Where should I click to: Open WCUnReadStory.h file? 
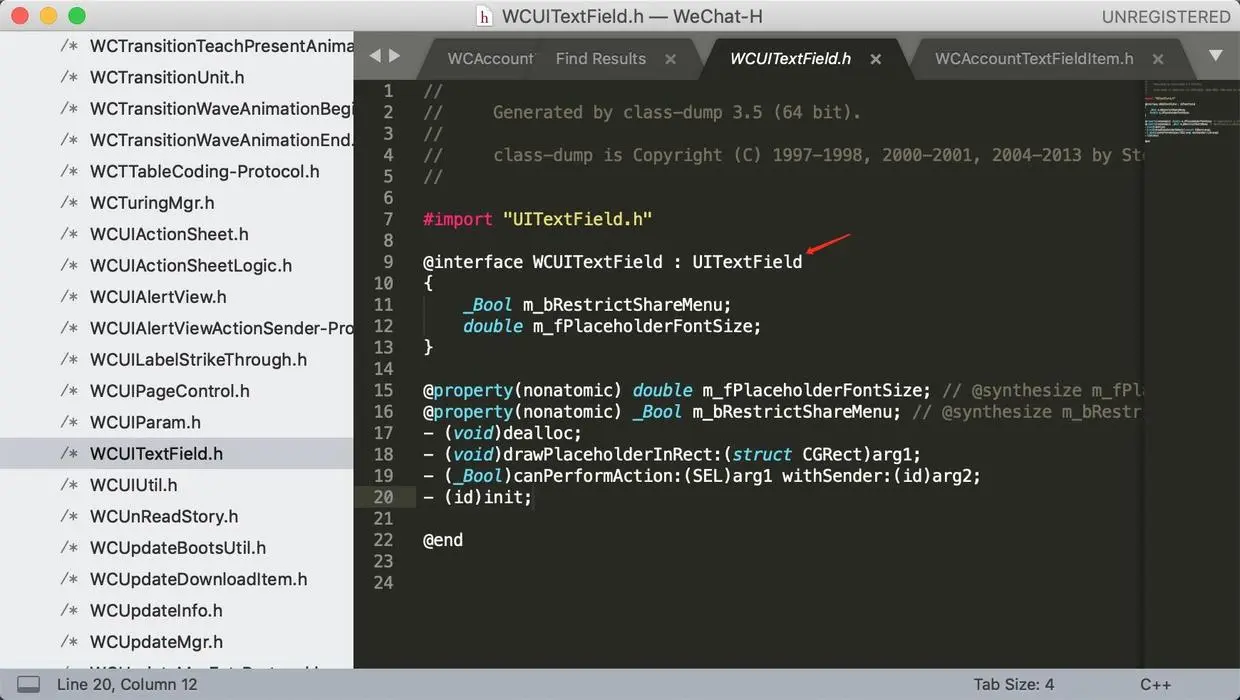click(164, 516)
